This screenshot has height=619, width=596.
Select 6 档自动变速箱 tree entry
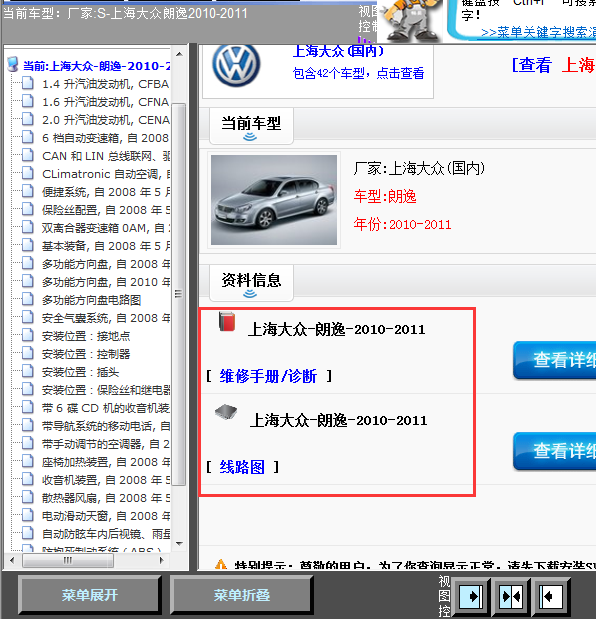[105, 138]
